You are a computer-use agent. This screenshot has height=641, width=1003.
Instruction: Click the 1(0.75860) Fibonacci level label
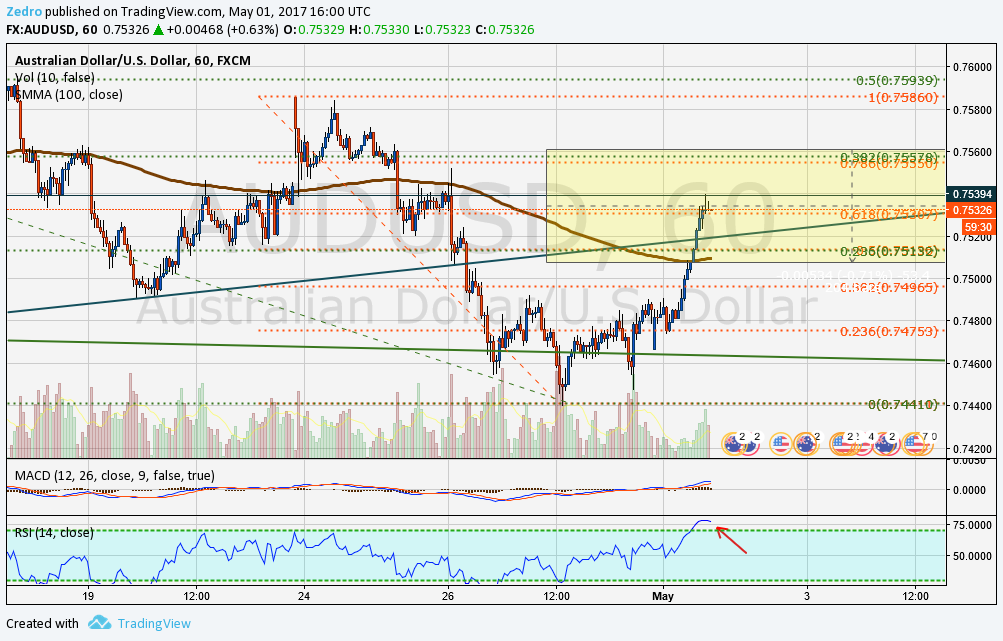pos(903,98)
